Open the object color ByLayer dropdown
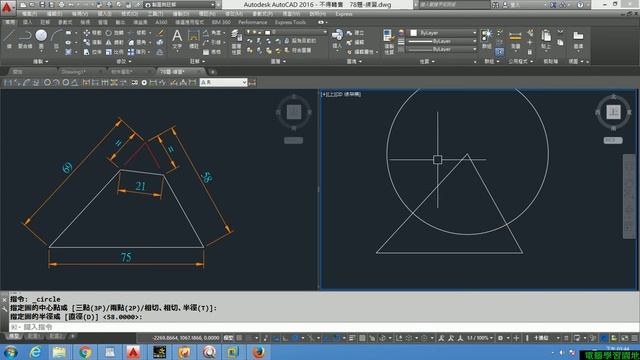Image resolution: width=640 pixels, height=360 pixels. pos(442,33)
